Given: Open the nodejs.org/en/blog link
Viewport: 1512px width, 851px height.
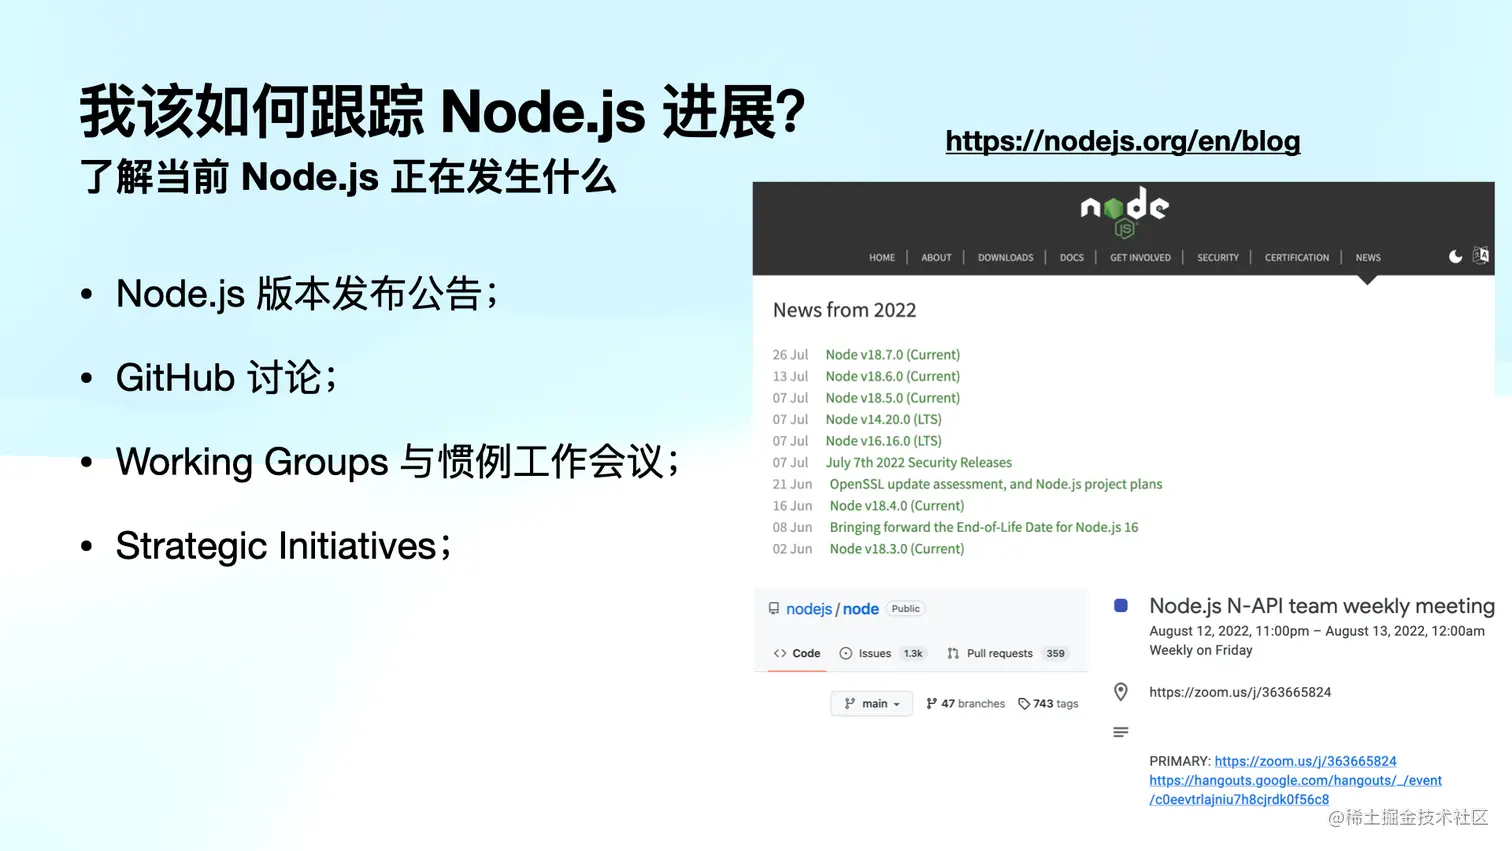Looking at the screenshot, I should point(1122,141).
